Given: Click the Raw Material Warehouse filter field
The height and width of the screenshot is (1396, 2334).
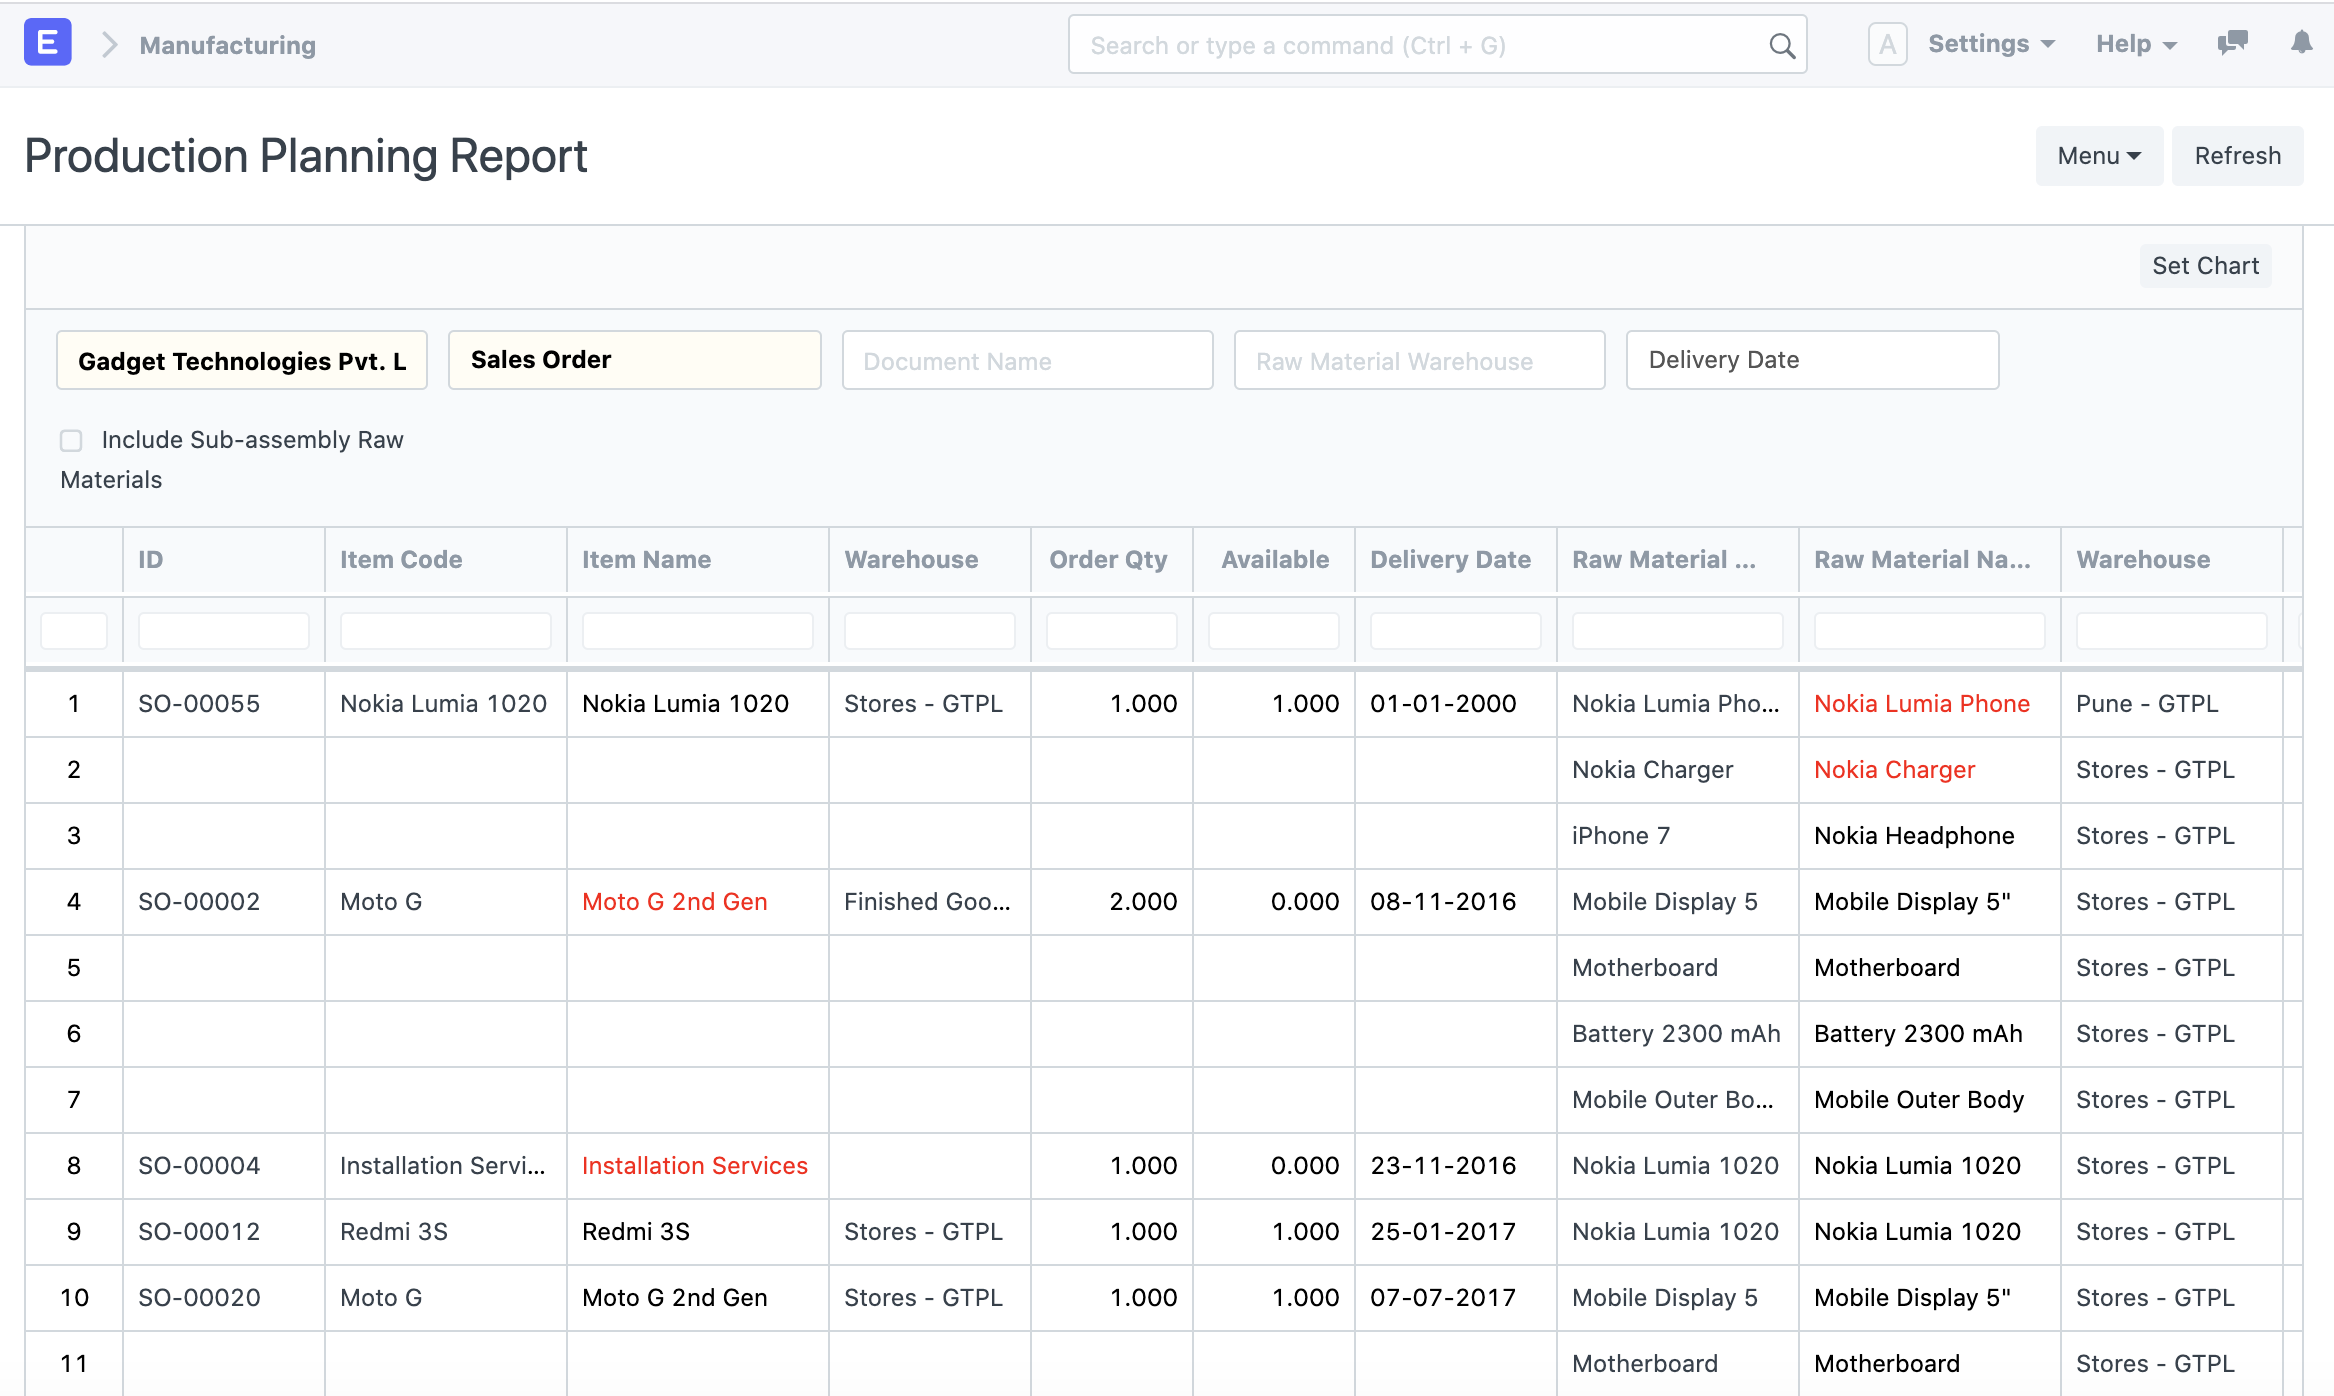Looking at the screenshot, I should (1418, 361).
